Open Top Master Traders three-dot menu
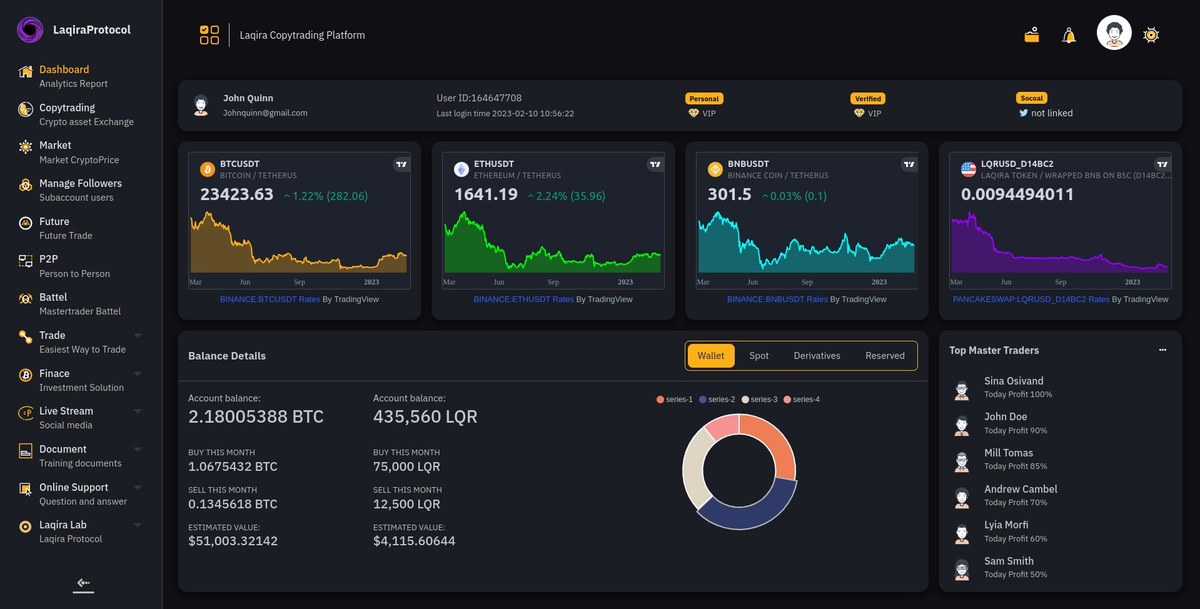The width and height of the screenshot is (1200, 609). (1162, 351)
